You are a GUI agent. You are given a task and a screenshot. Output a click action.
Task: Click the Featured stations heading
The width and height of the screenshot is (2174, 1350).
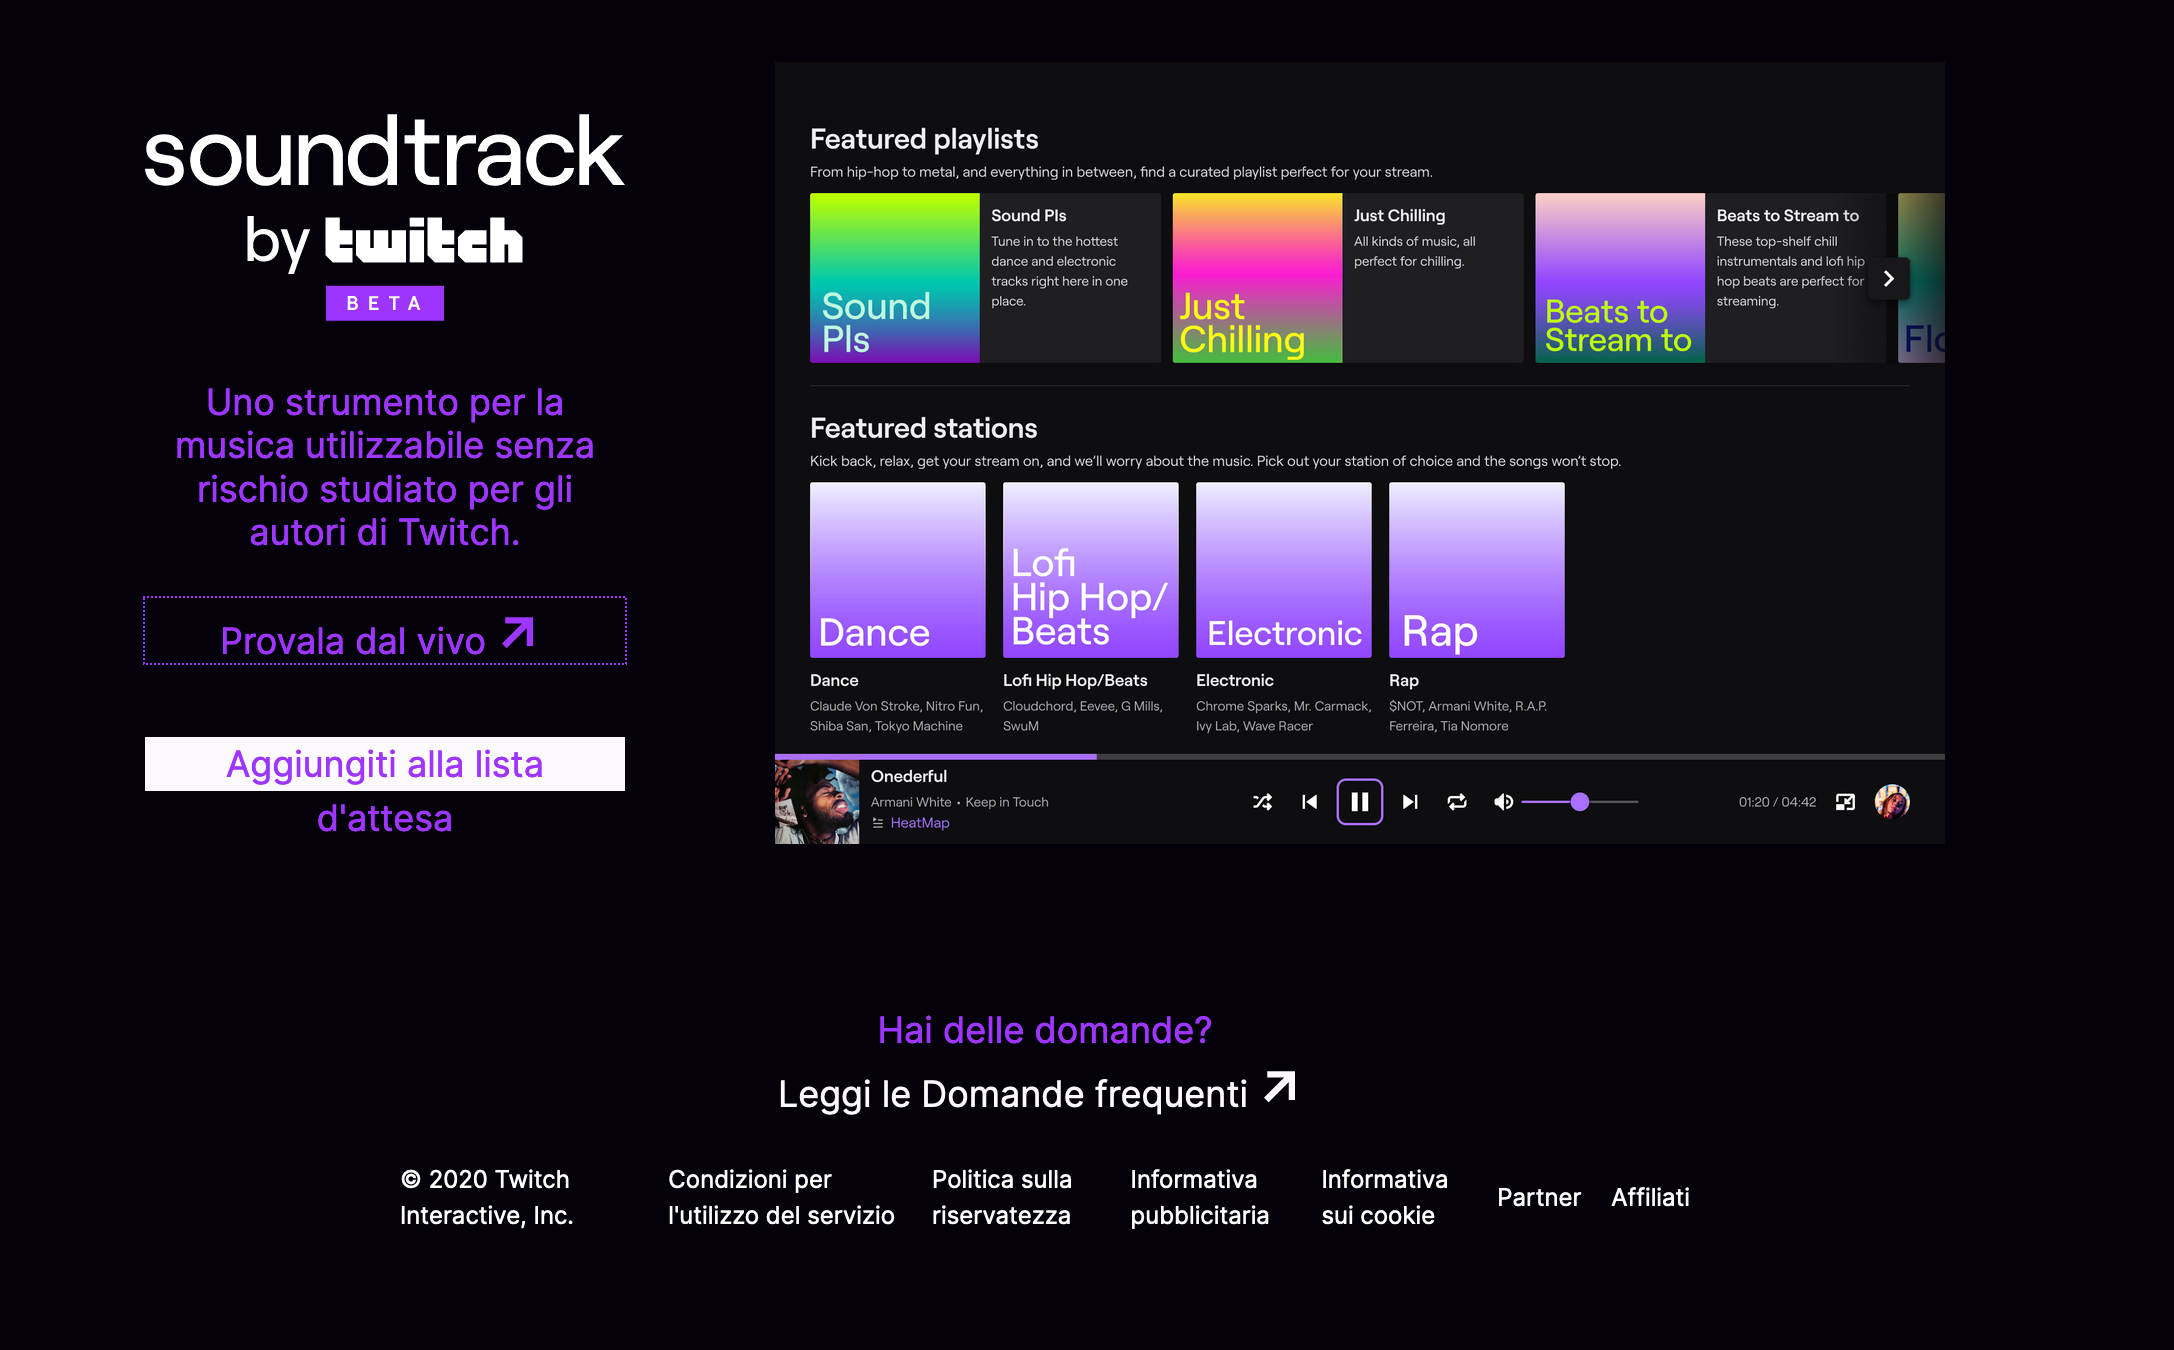coord(923,428)
